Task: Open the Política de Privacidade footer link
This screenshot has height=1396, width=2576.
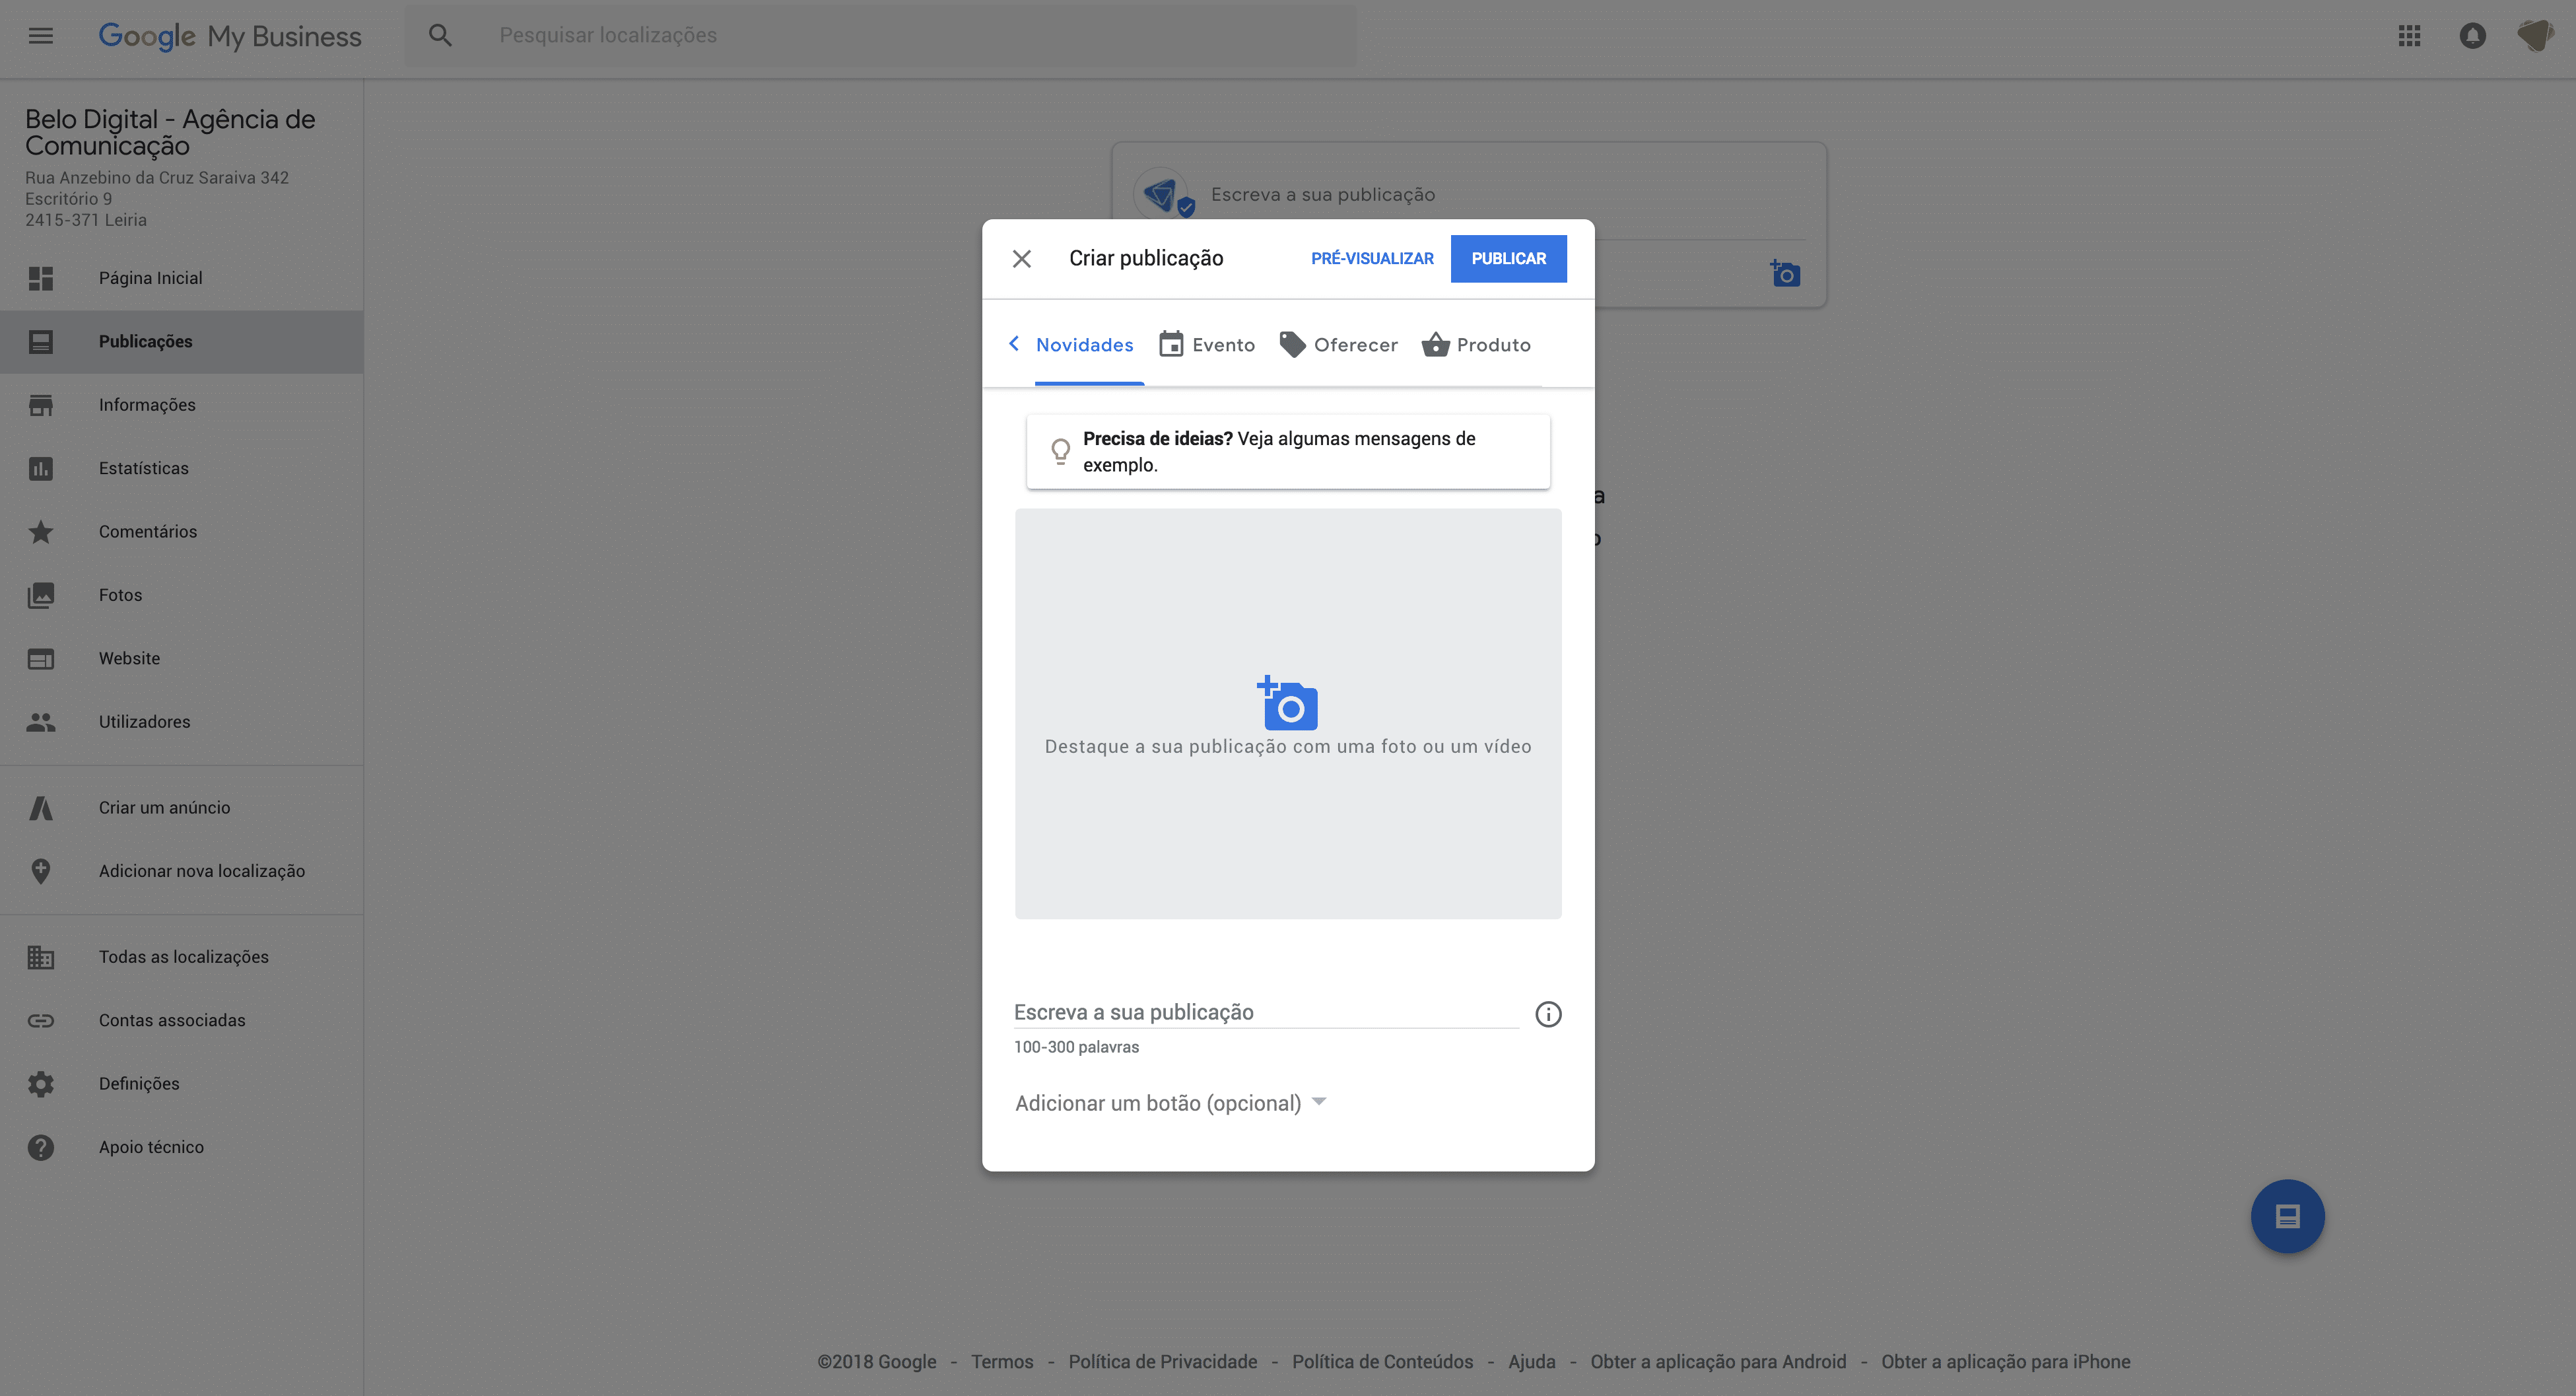Action: point(1162,1361)
